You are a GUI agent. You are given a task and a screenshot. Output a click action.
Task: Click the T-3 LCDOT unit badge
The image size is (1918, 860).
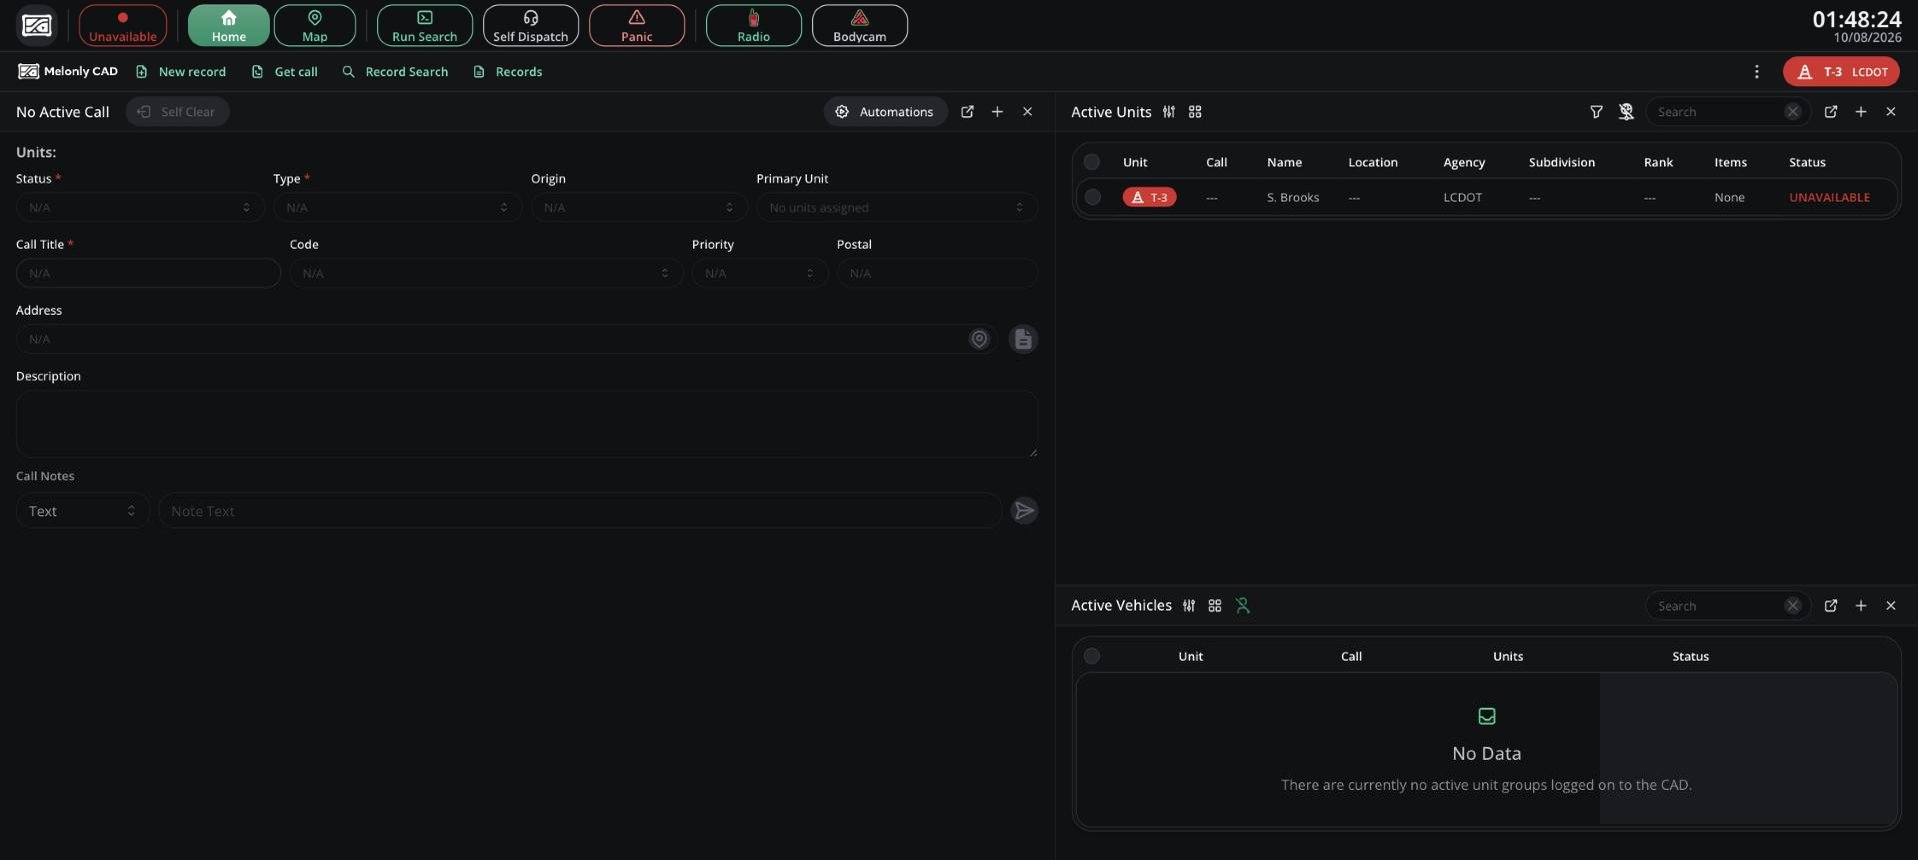point(1841,72)
